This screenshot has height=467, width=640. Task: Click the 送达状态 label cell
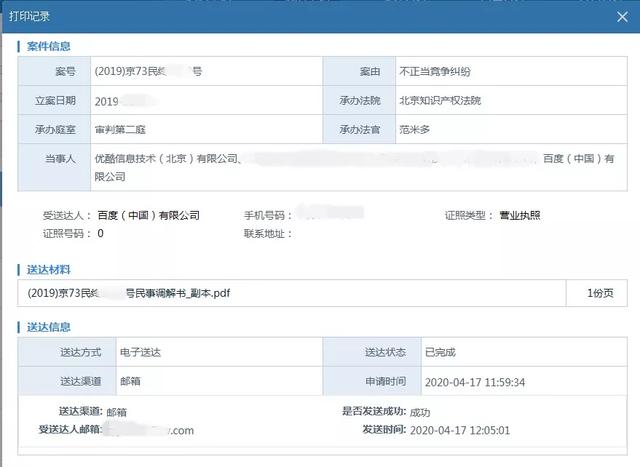[x=372, y=352]
